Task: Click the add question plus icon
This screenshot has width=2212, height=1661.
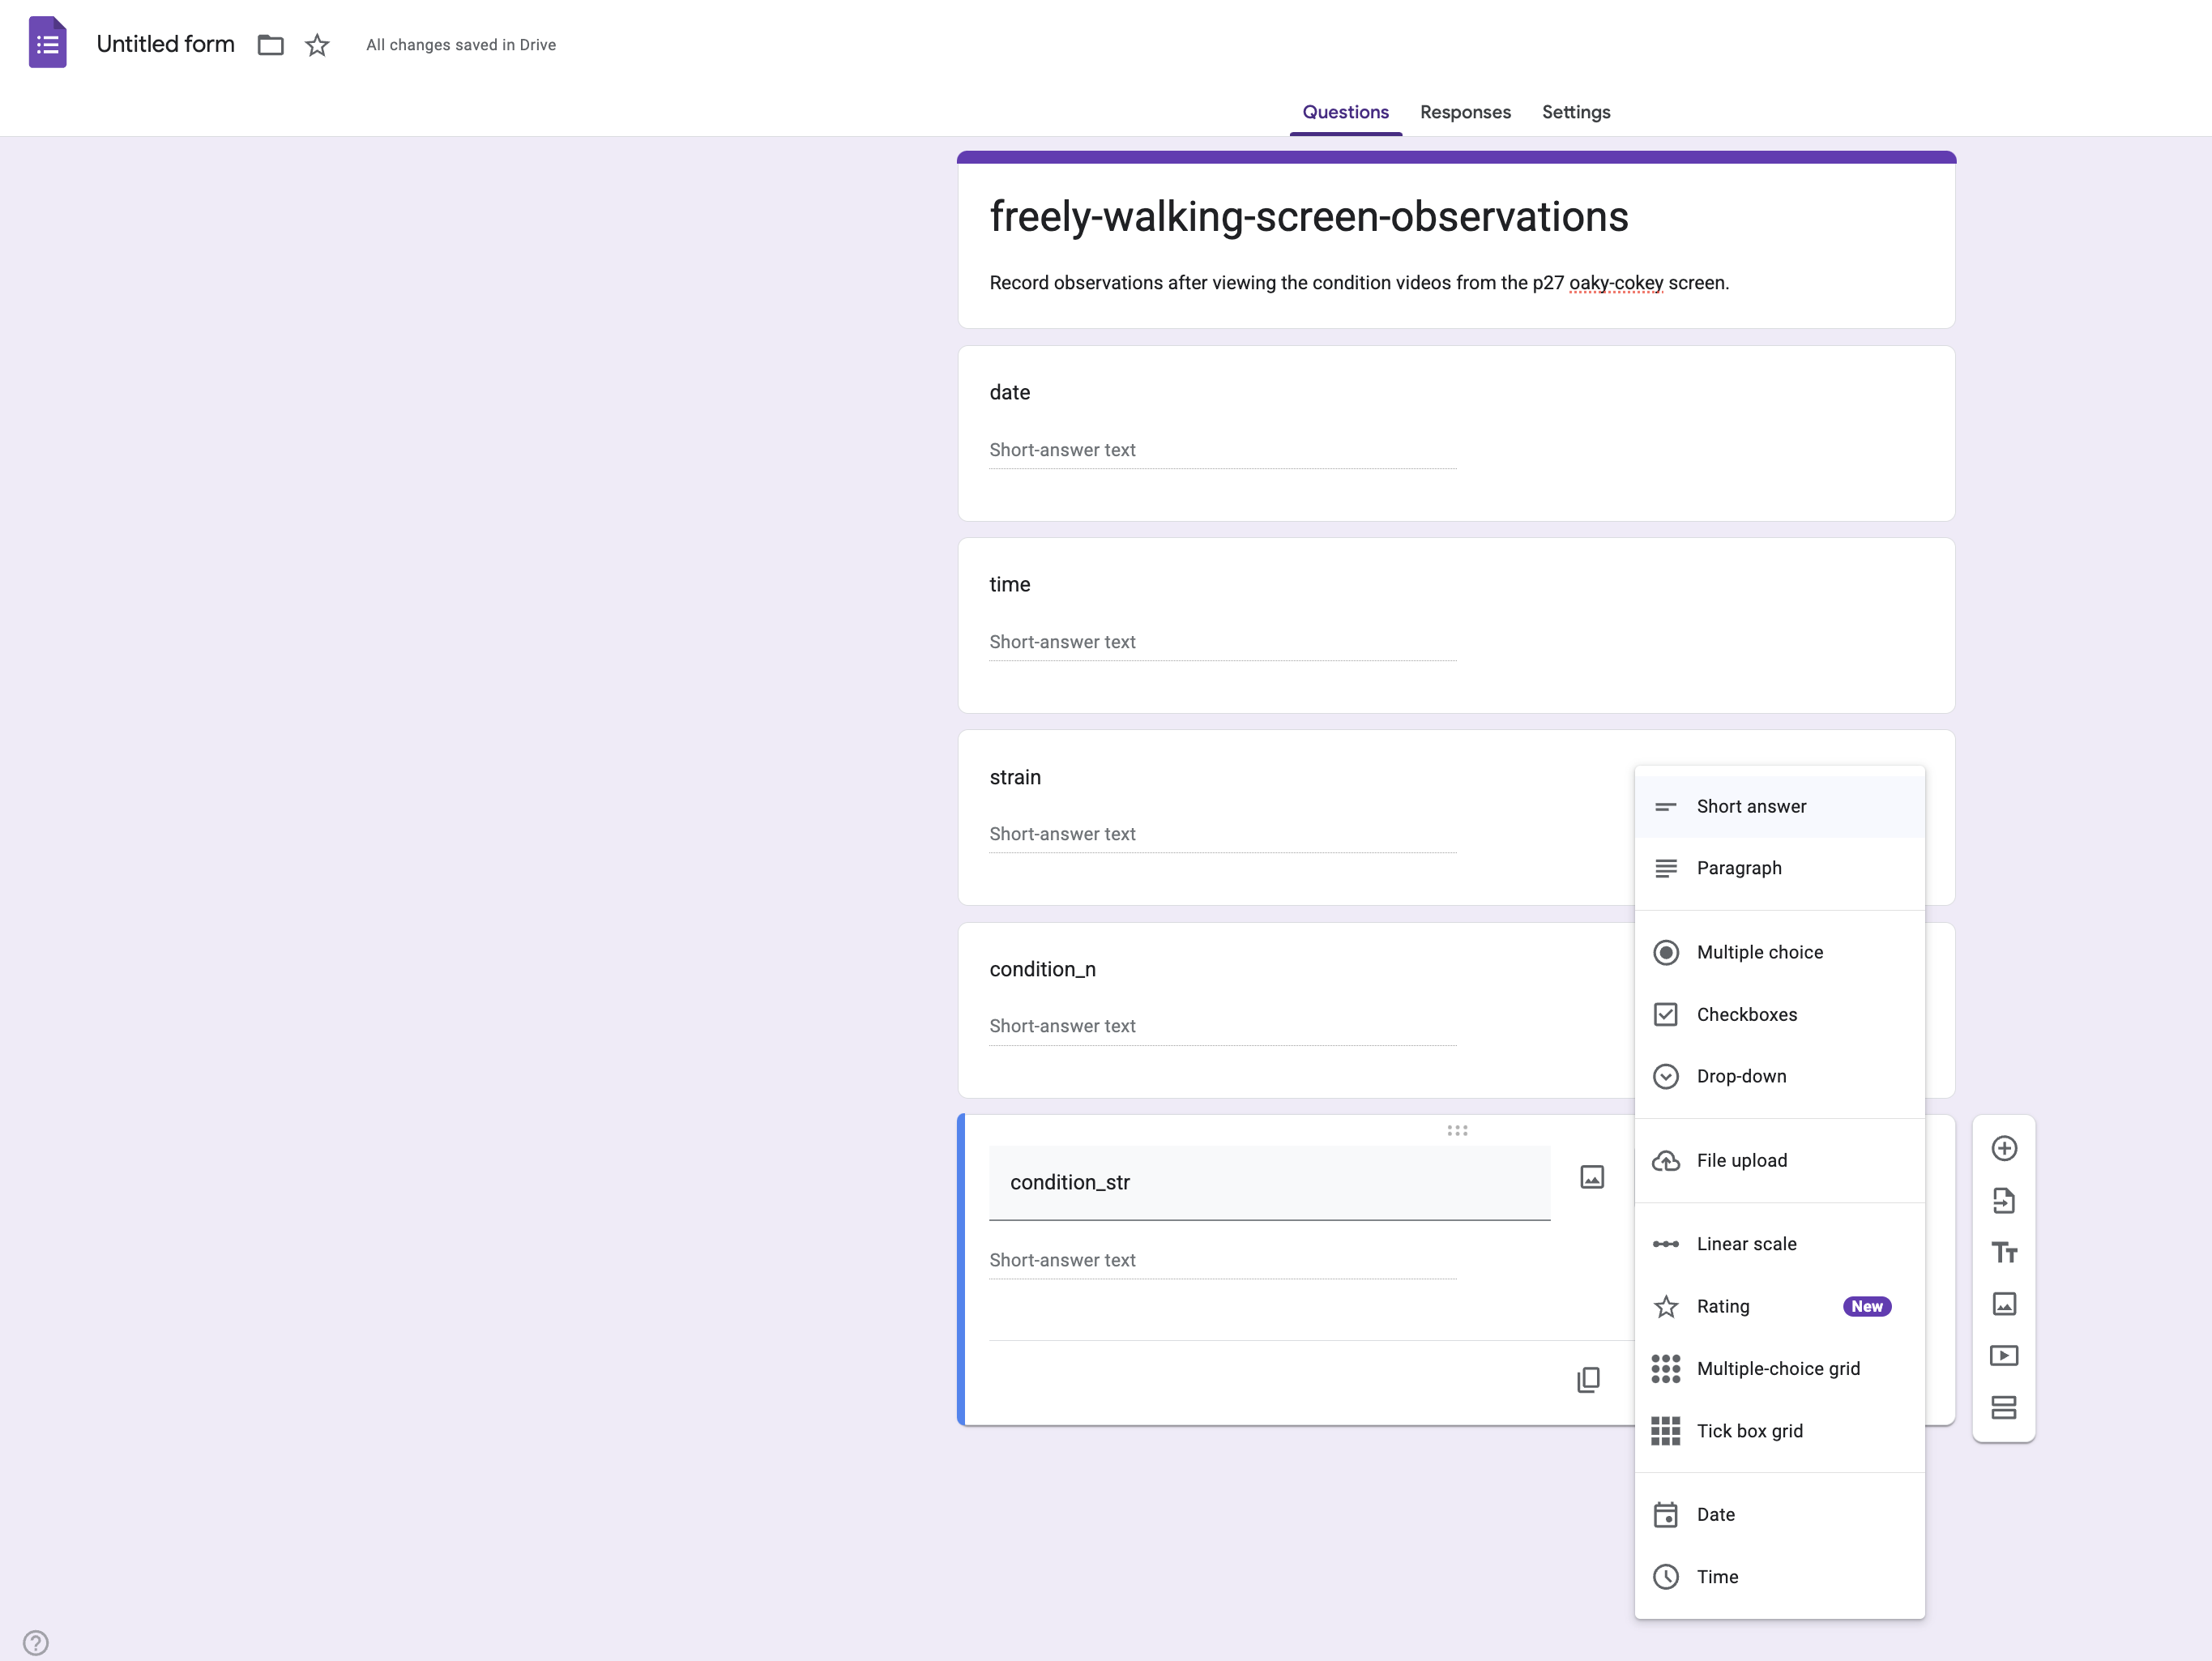Action: point(2003,1148)
